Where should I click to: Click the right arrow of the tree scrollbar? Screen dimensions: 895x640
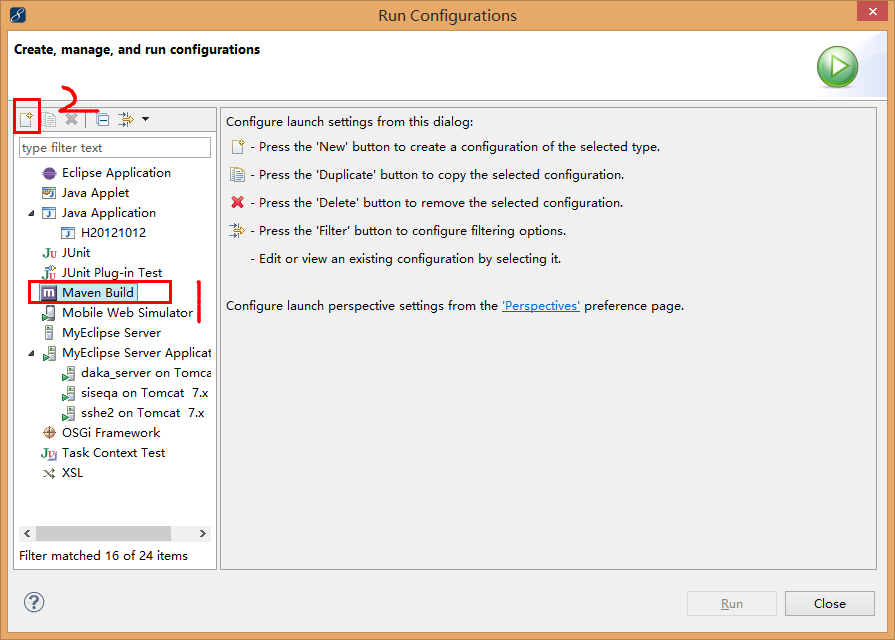coord(203,533)
